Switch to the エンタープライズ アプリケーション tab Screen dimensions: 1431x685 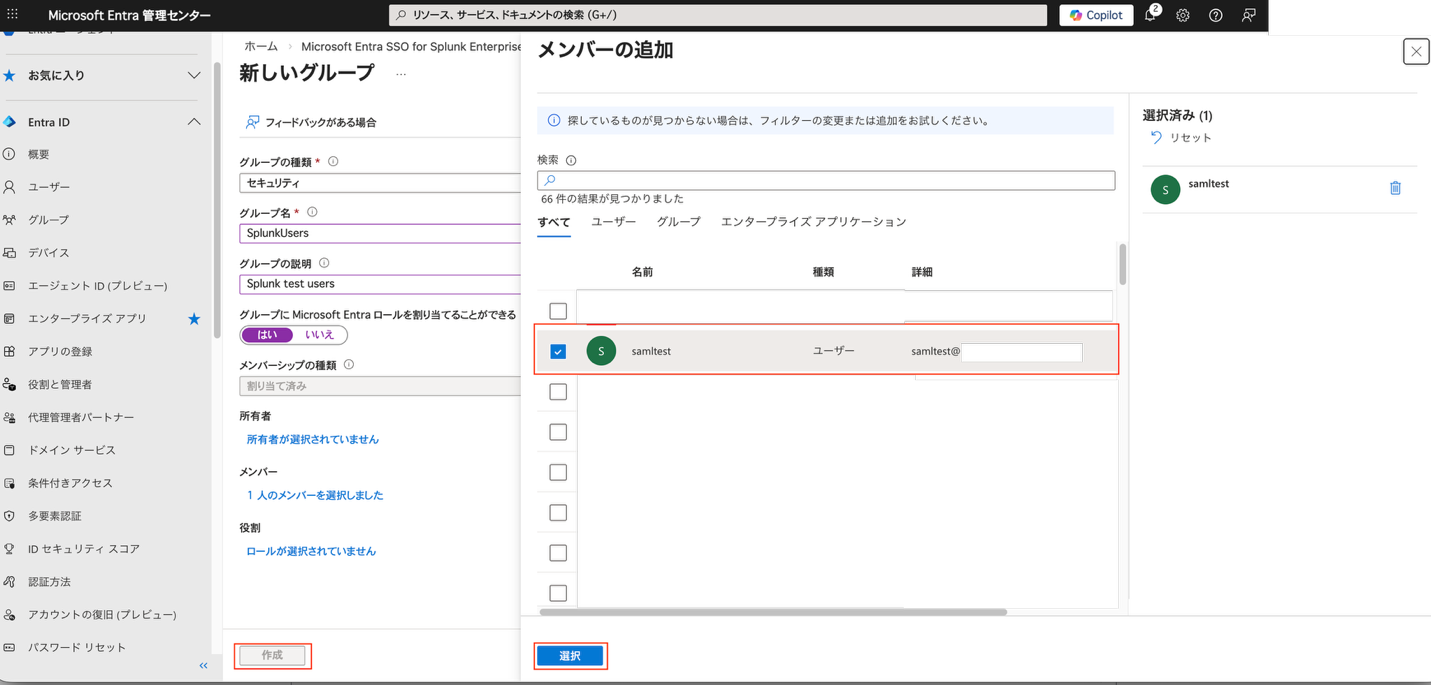pyautogui.click(x=815, y=221)
